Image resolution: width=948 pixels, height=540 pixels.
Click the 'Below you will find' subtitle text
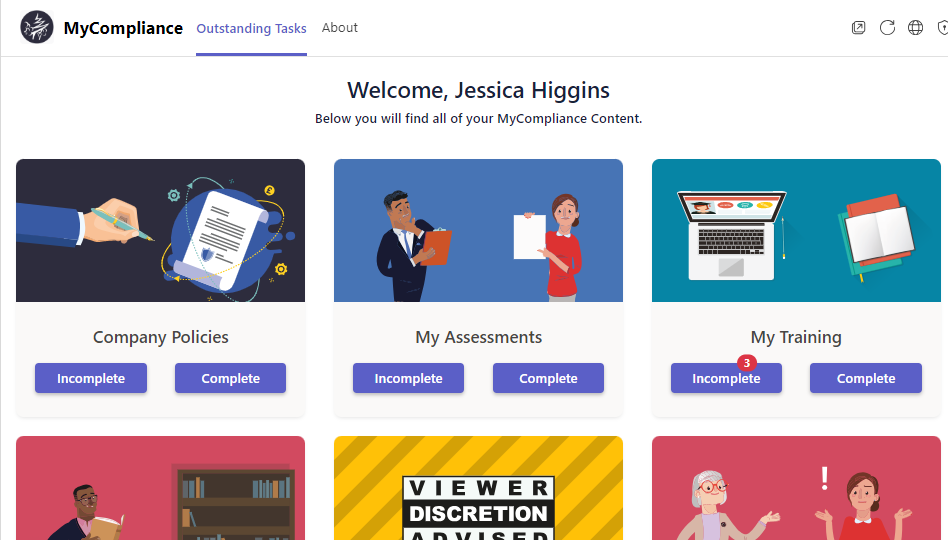(x=478, y=119)
